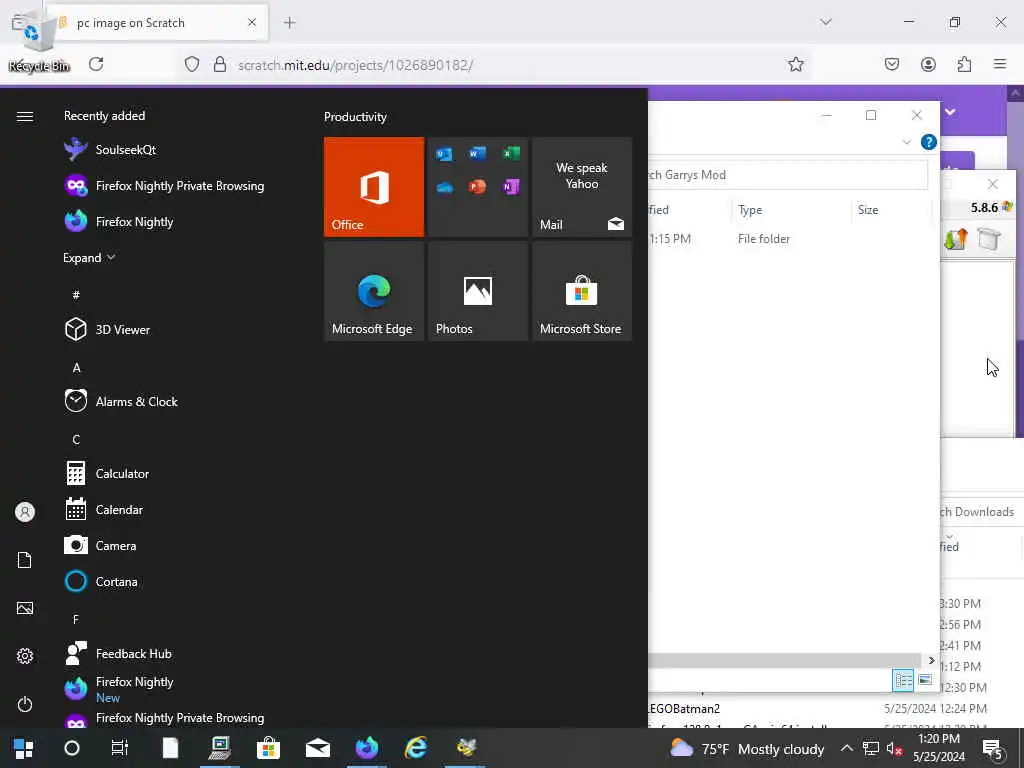Image resolution: width=1024 pixels, height=768 pixels.
Task: Switch to Firefox Nightly on the taskbar
Action: pyautogui.click(x=366, y=748)
